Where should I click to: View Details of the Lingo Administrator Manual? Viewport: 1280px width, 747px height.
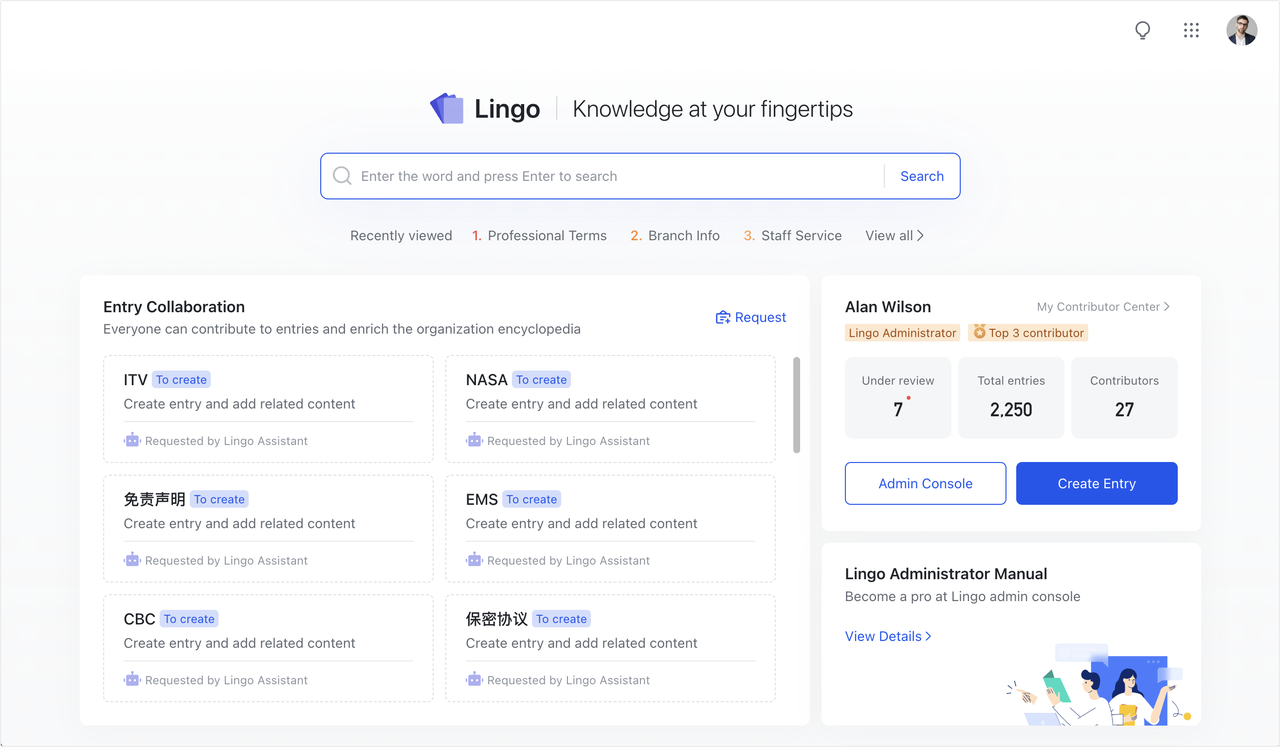(x=884, y=636)
